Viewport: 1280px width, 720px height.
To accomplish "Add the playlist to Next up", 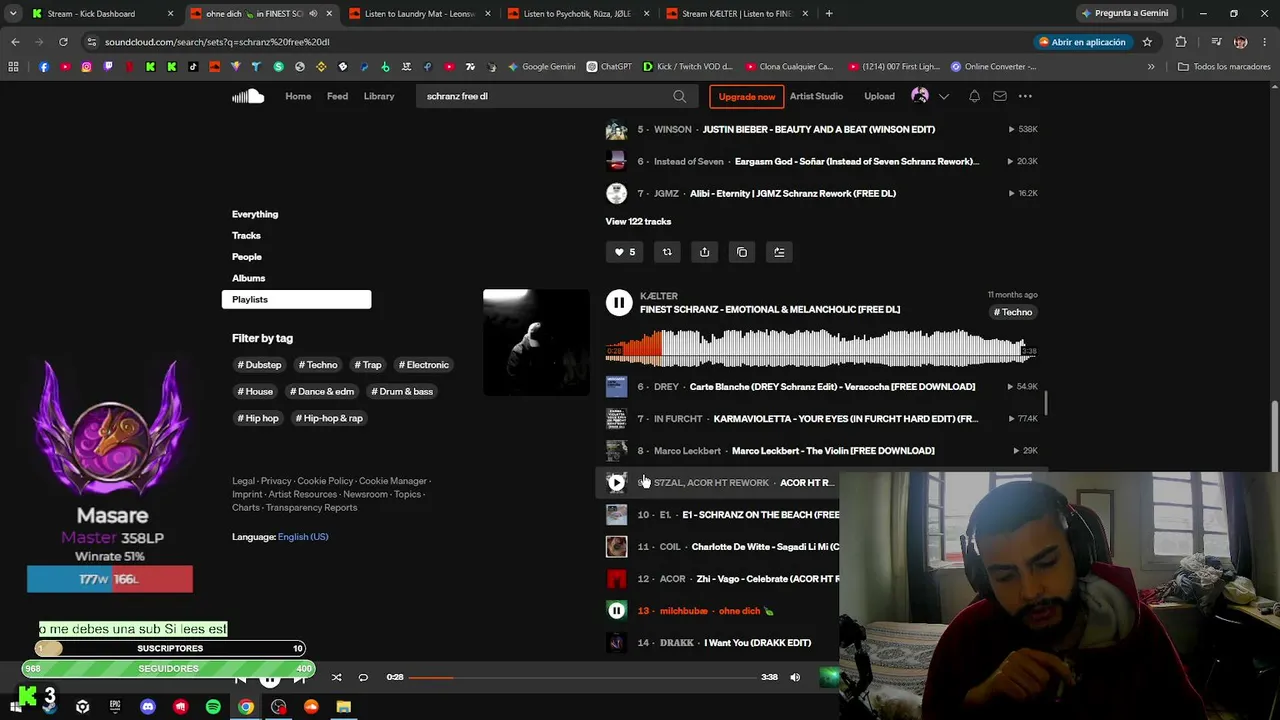I will pyautogui.click(x=779, y=252).
